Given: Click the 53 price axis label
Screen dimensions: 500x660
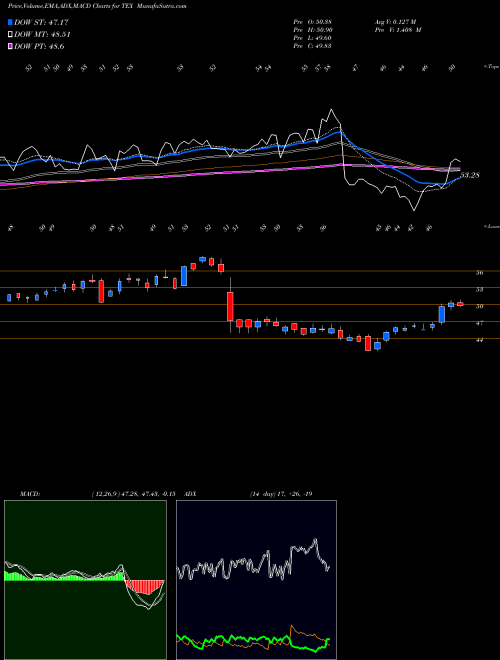Looking at the screenshot, I should tap(479, 290).
